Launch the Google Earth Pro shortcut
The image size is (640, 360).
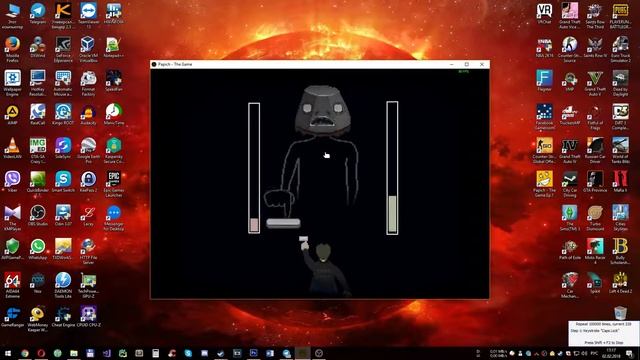(88, 150)
